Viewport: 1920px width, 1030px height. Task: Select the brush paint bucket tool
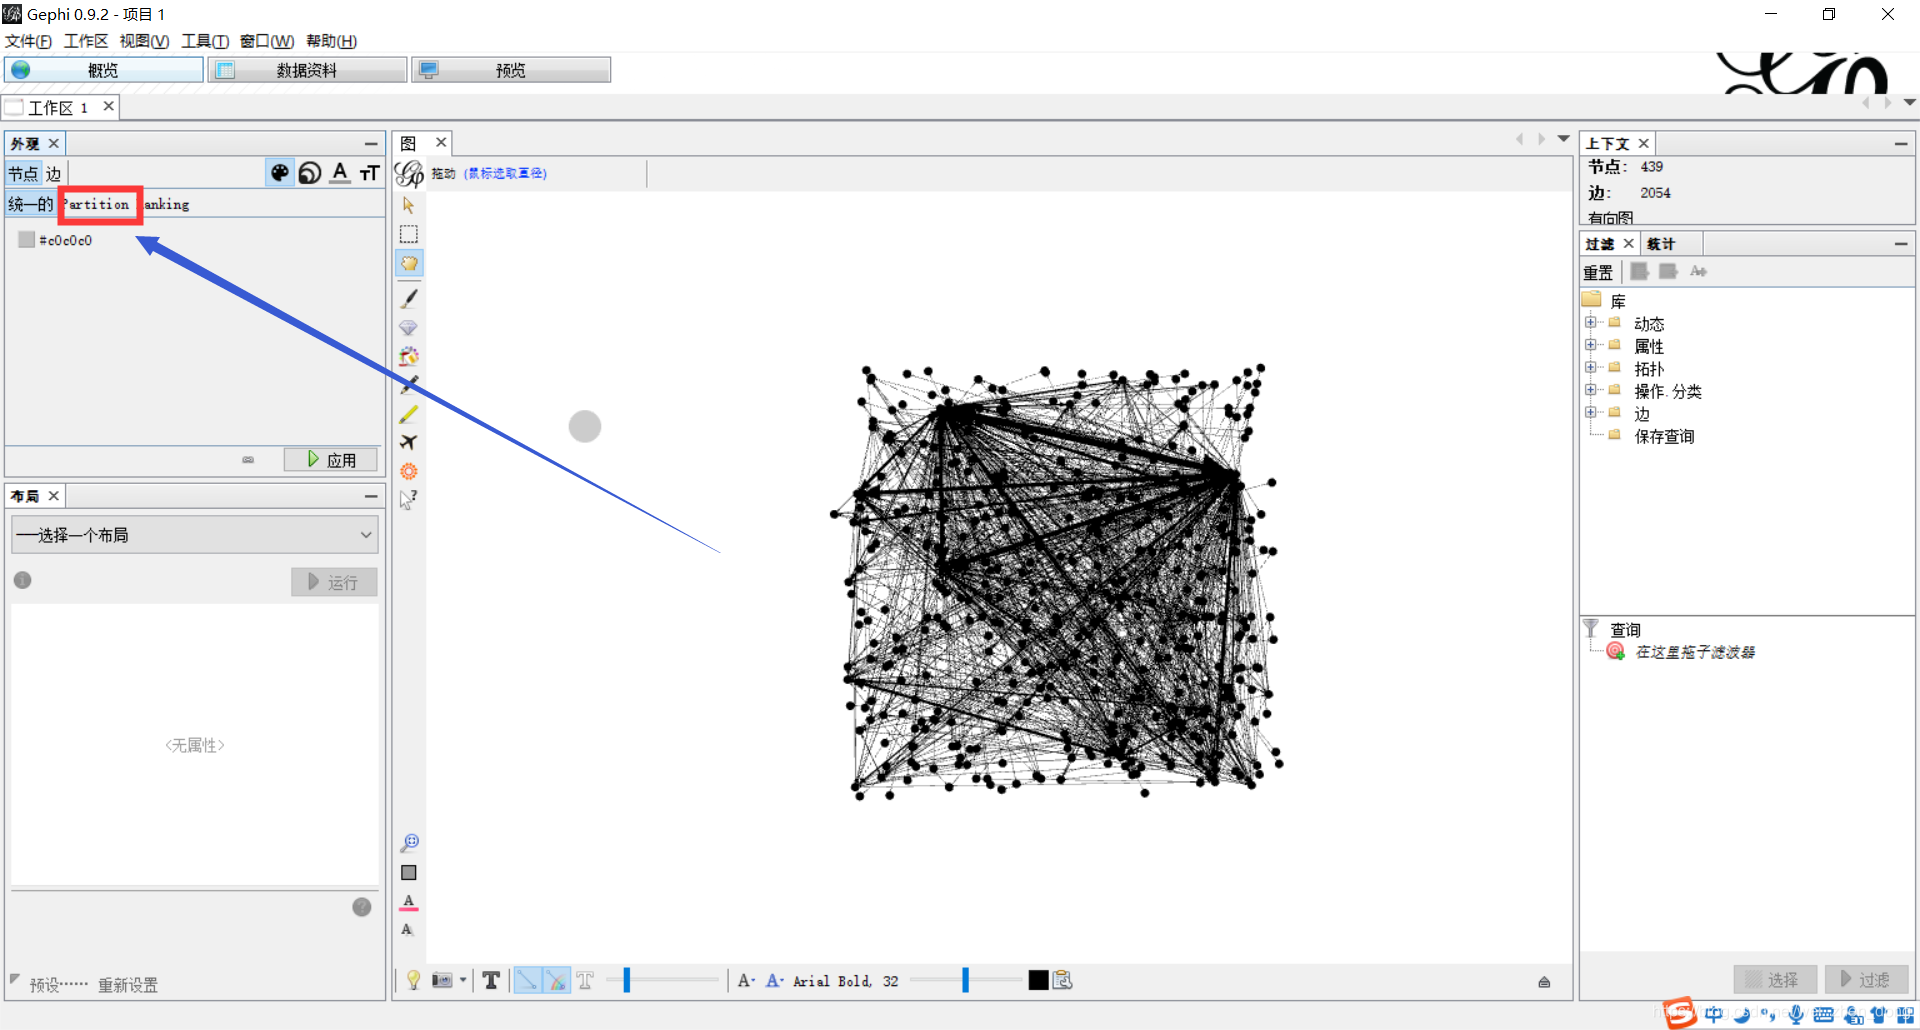408,356
